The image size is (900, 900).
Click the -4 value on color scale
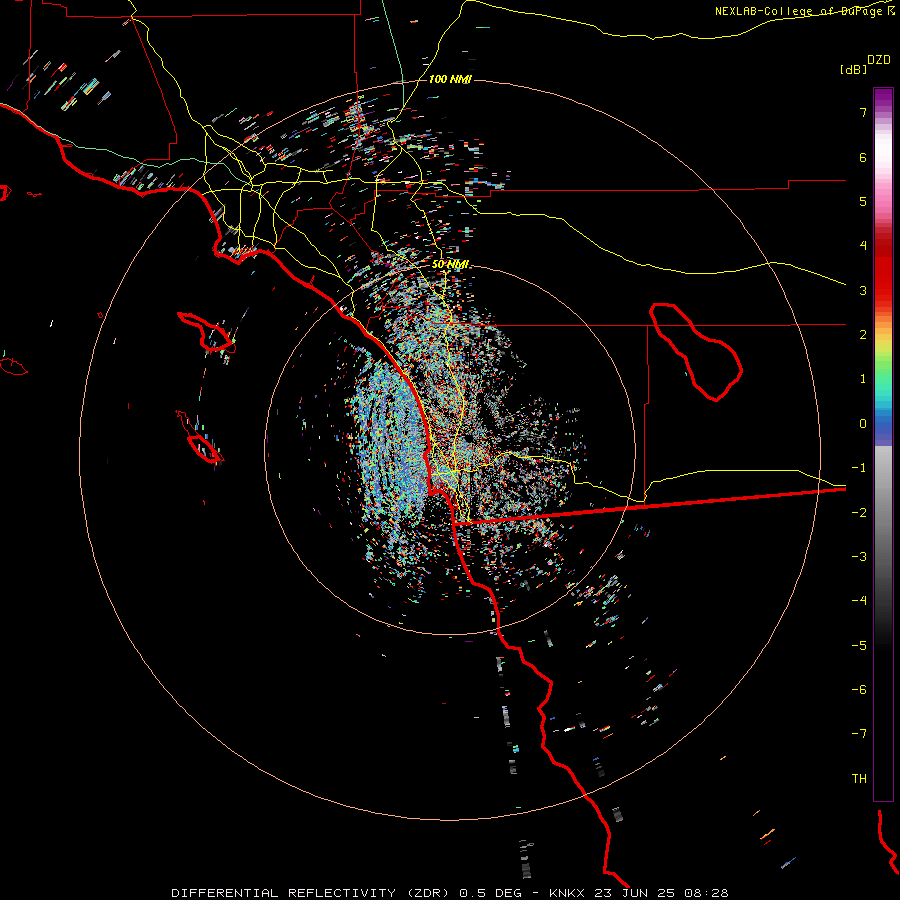(x=859, y=601)
